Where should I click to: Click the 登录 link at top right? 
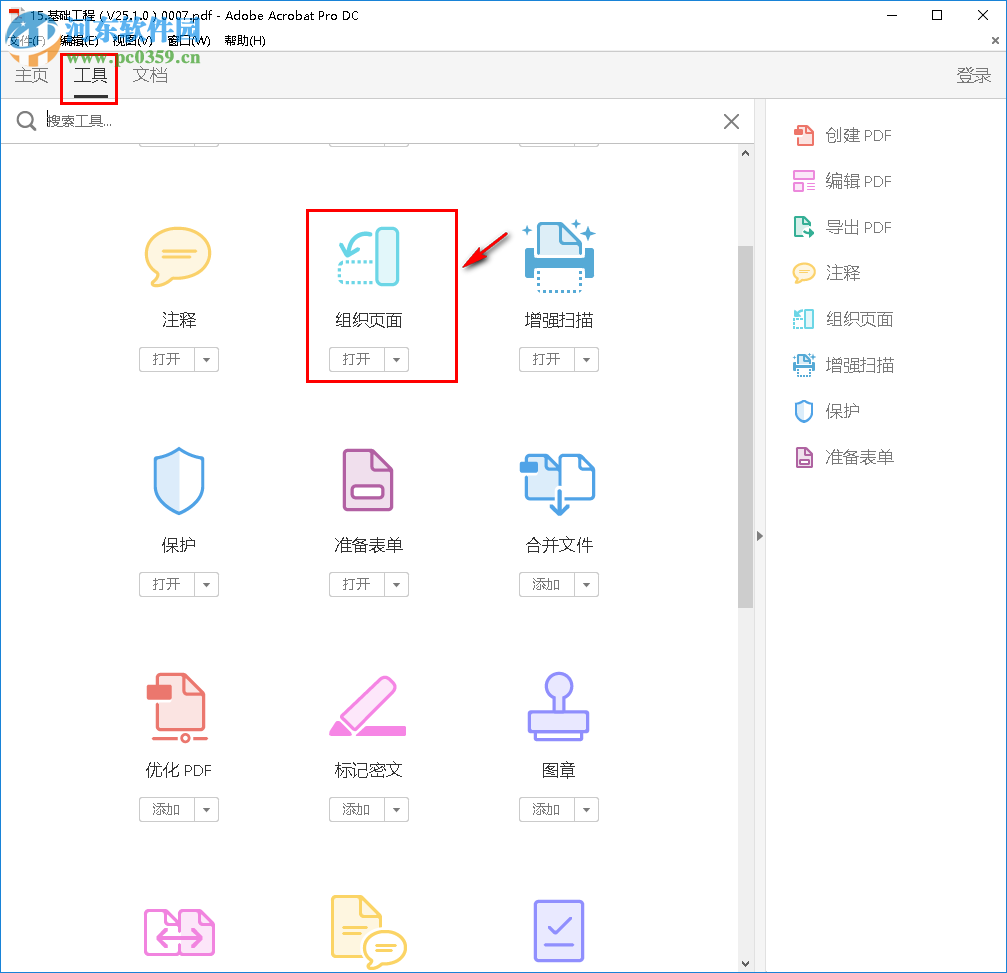(x=973, y=74)
